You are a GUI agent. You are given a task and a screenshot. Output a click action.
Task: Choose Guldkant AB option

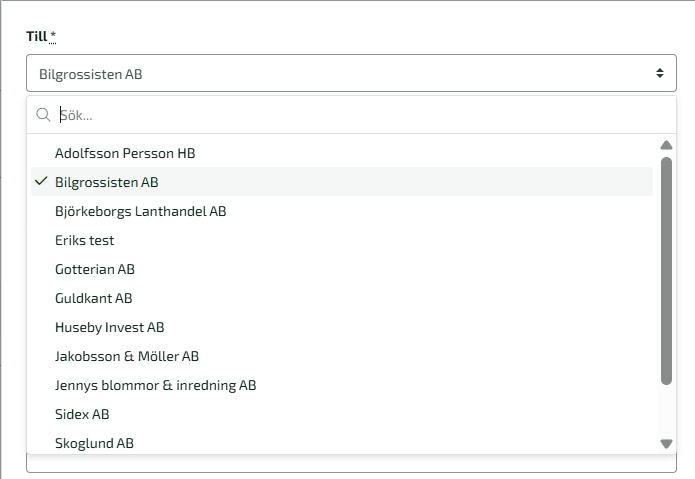coord(94,298)
